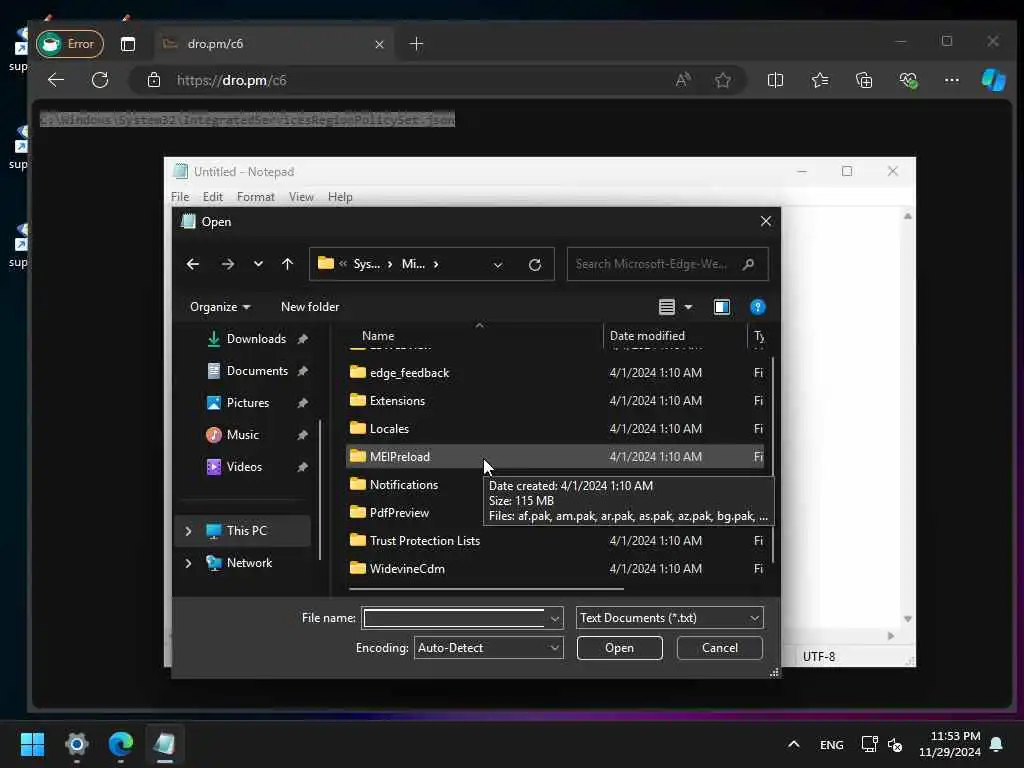Open the Copilot sidebar icon
Screen dimensions: 1024x768
point(993,80)
